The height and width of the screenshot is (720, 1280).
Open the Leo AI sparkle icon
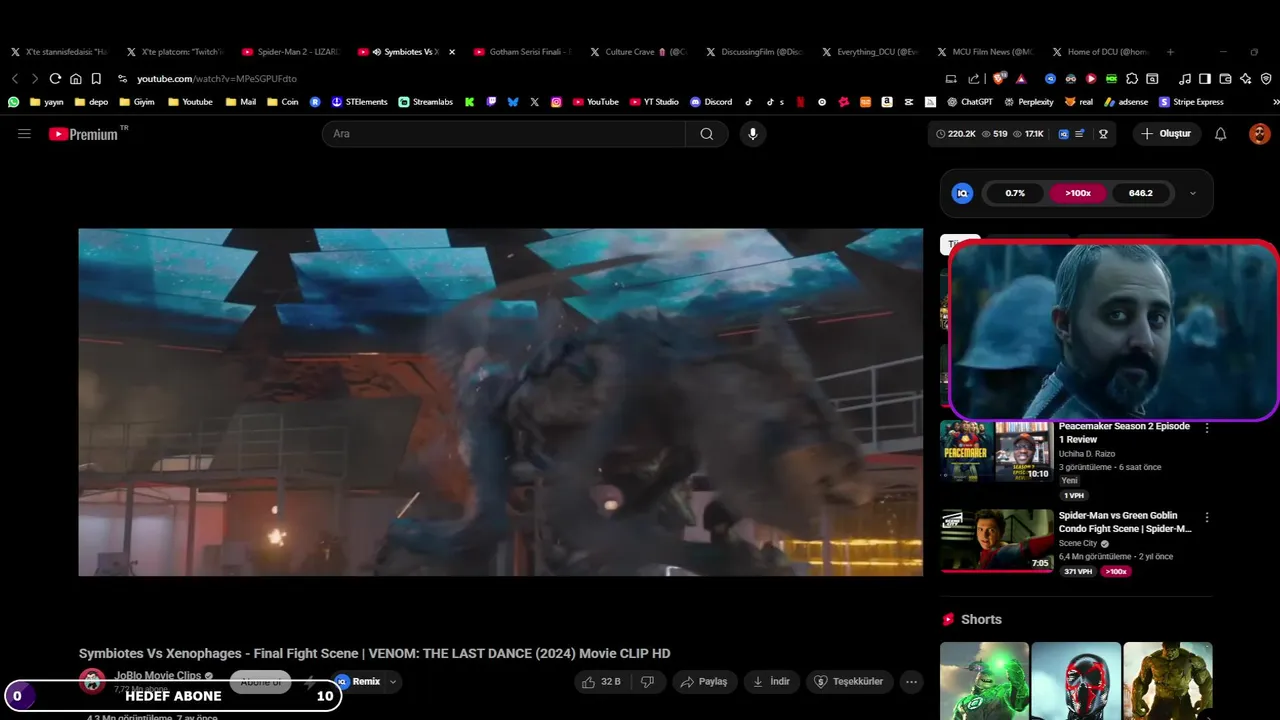coord(1245,78)
